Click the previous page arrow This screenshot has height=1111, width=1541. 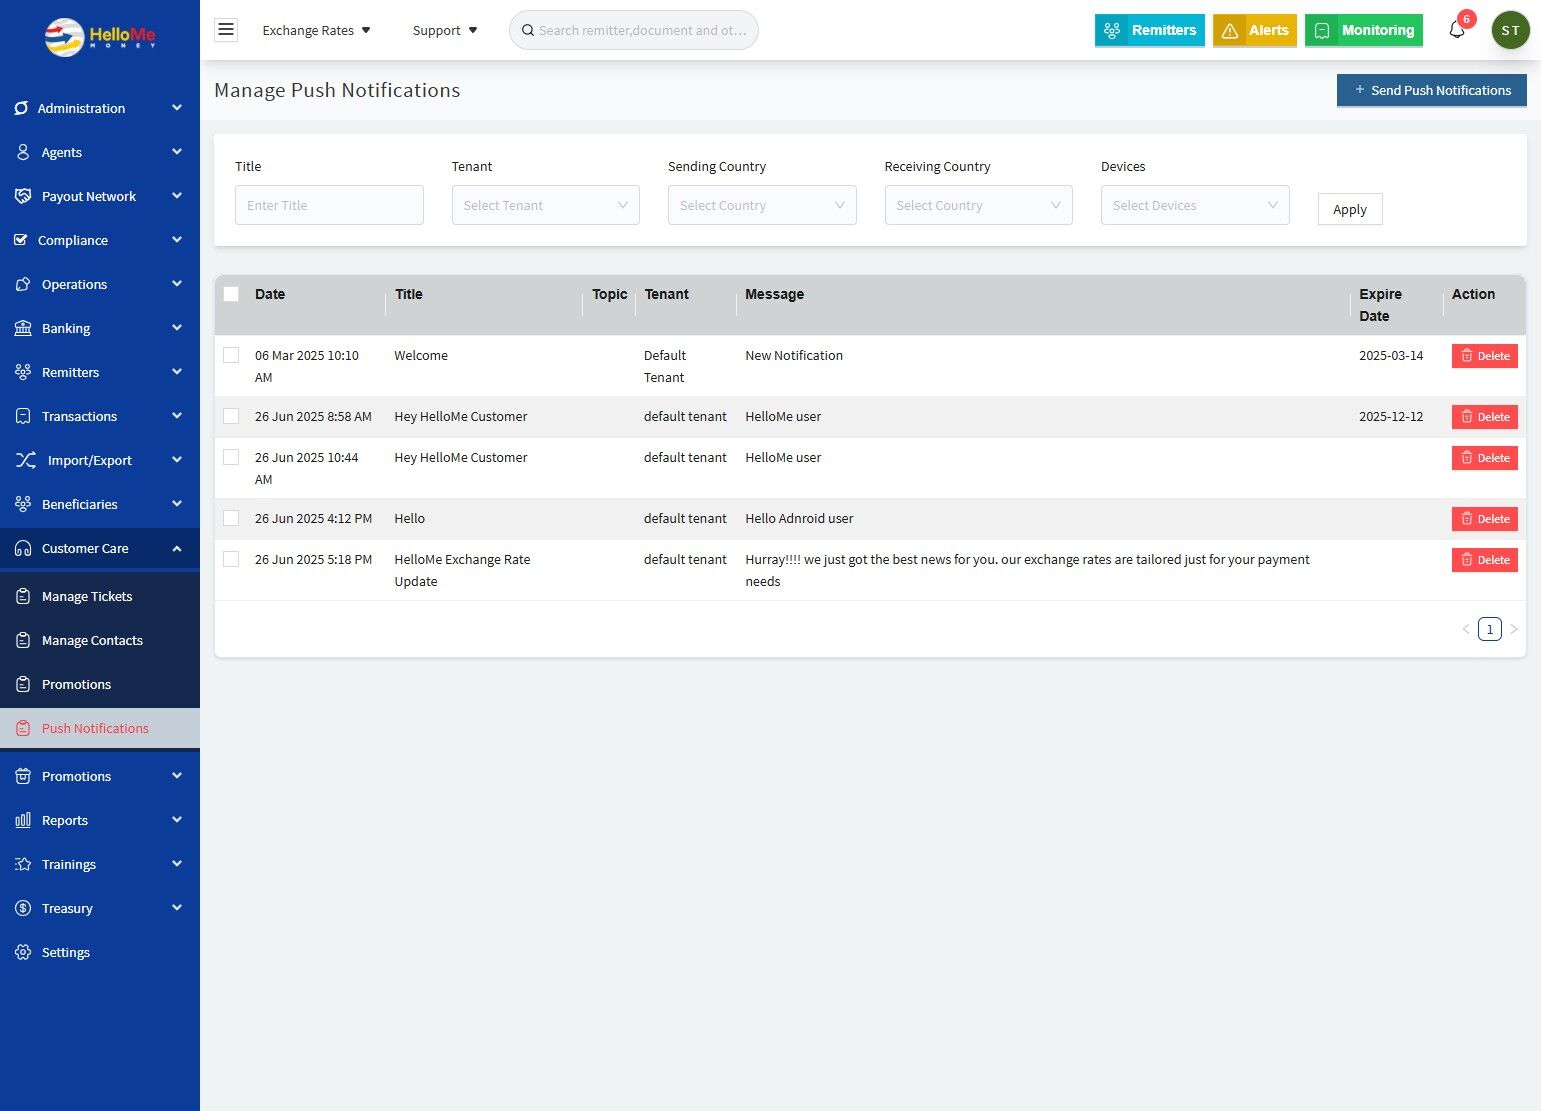tap(1466, 629)
